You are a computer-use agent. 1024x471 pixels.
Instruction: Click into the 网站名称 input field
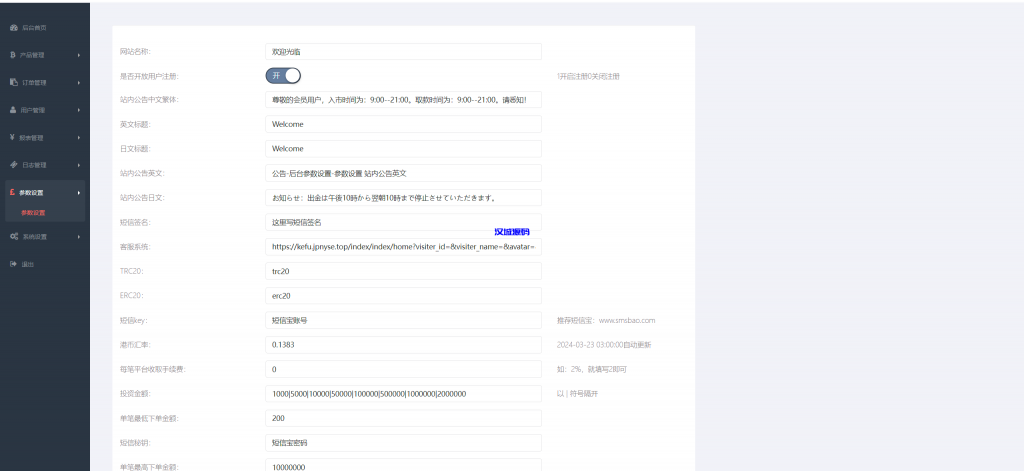coord(403,51)
